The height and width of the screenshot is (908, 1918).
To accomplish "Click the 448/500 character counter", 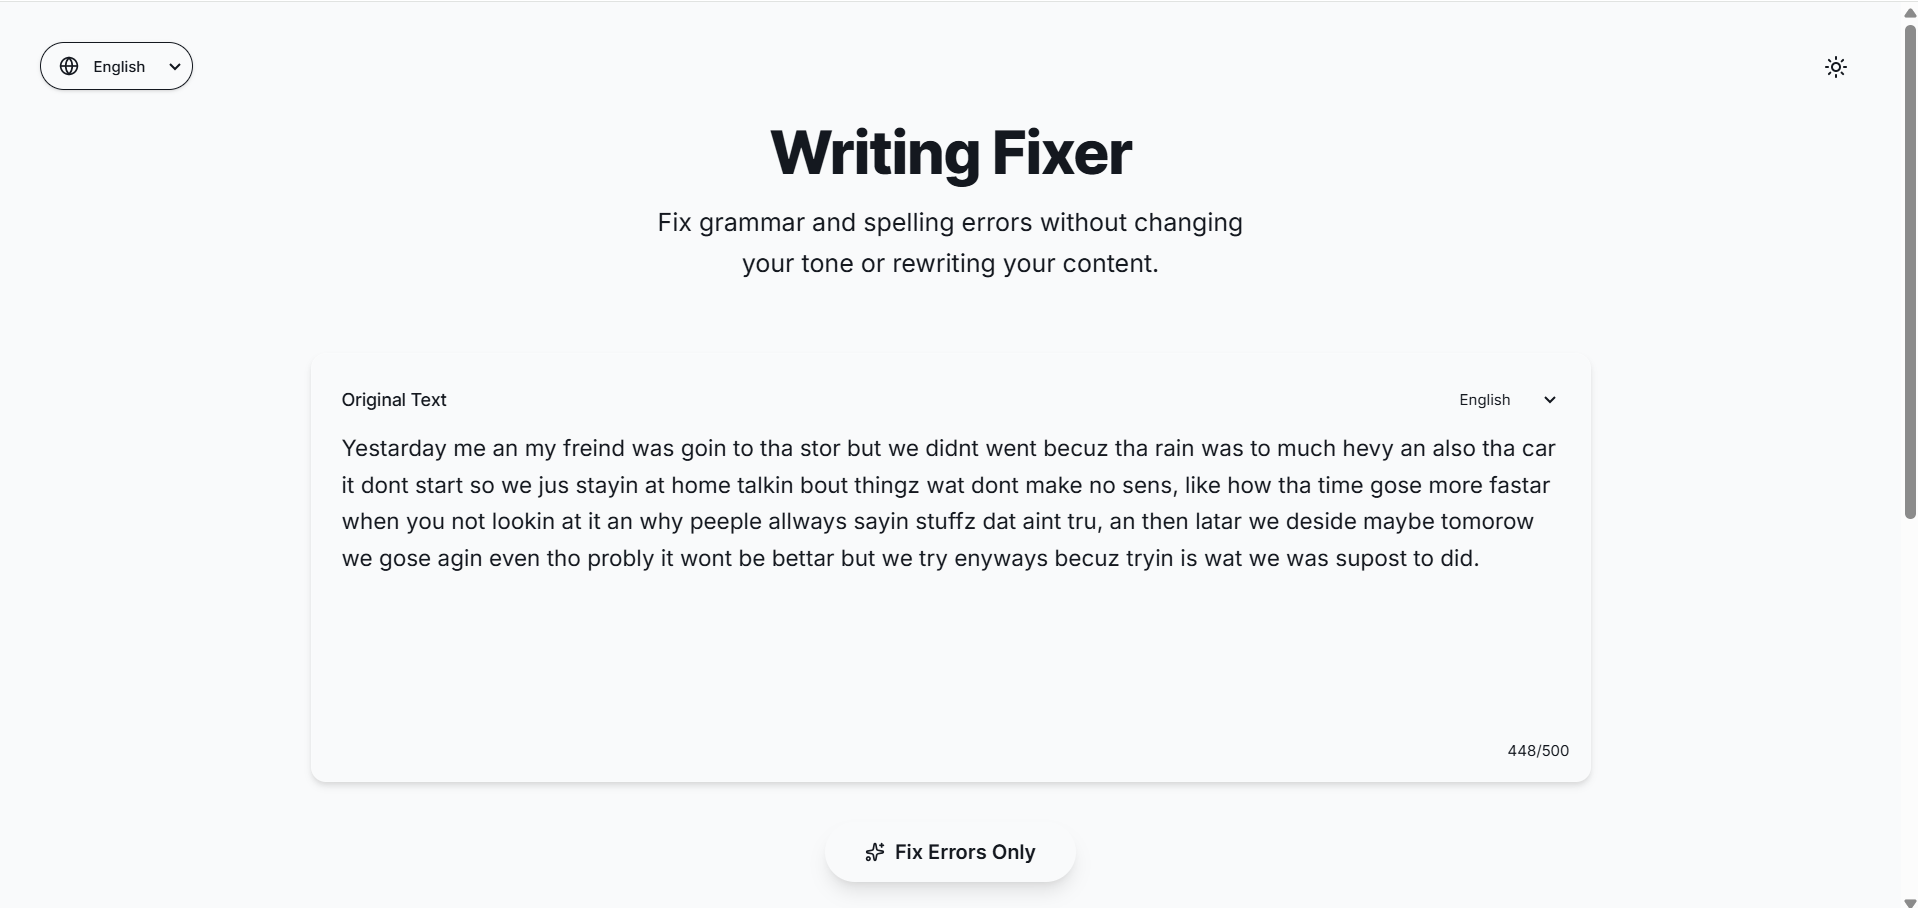I will [x=1537, y=750].
